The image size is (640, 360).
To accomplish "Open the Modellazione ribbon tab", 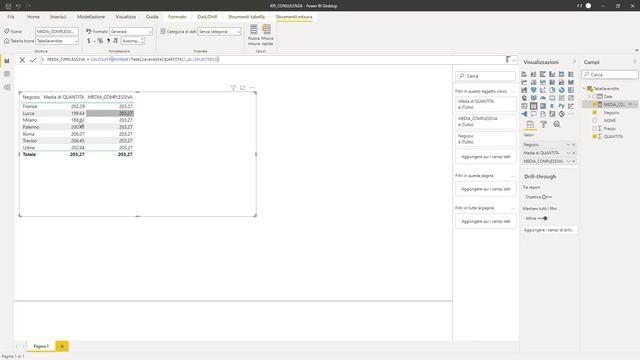I will pos(91,17).
